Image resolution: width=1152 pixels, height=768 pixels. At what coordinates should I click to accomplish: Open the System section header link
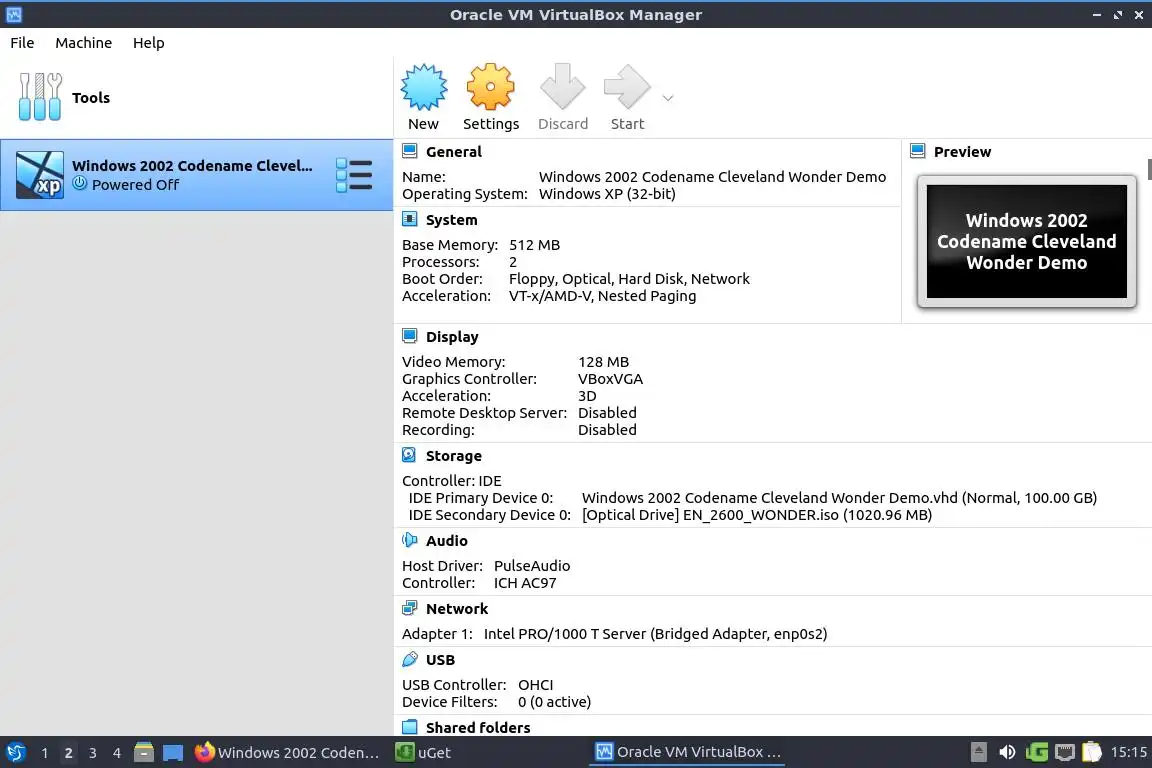451,220
